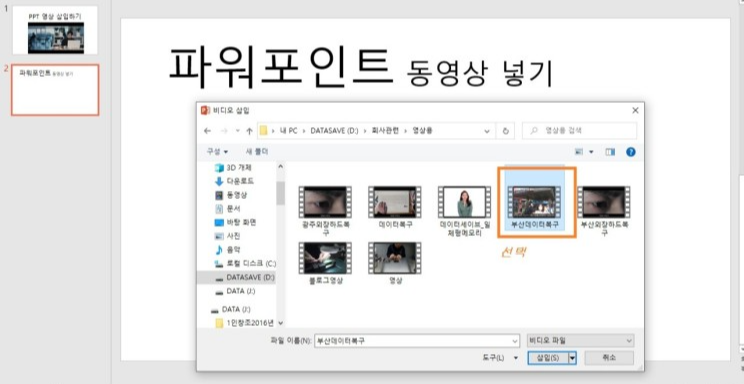Open the 비디오 파일 file type dropdown

click(580, 341)
